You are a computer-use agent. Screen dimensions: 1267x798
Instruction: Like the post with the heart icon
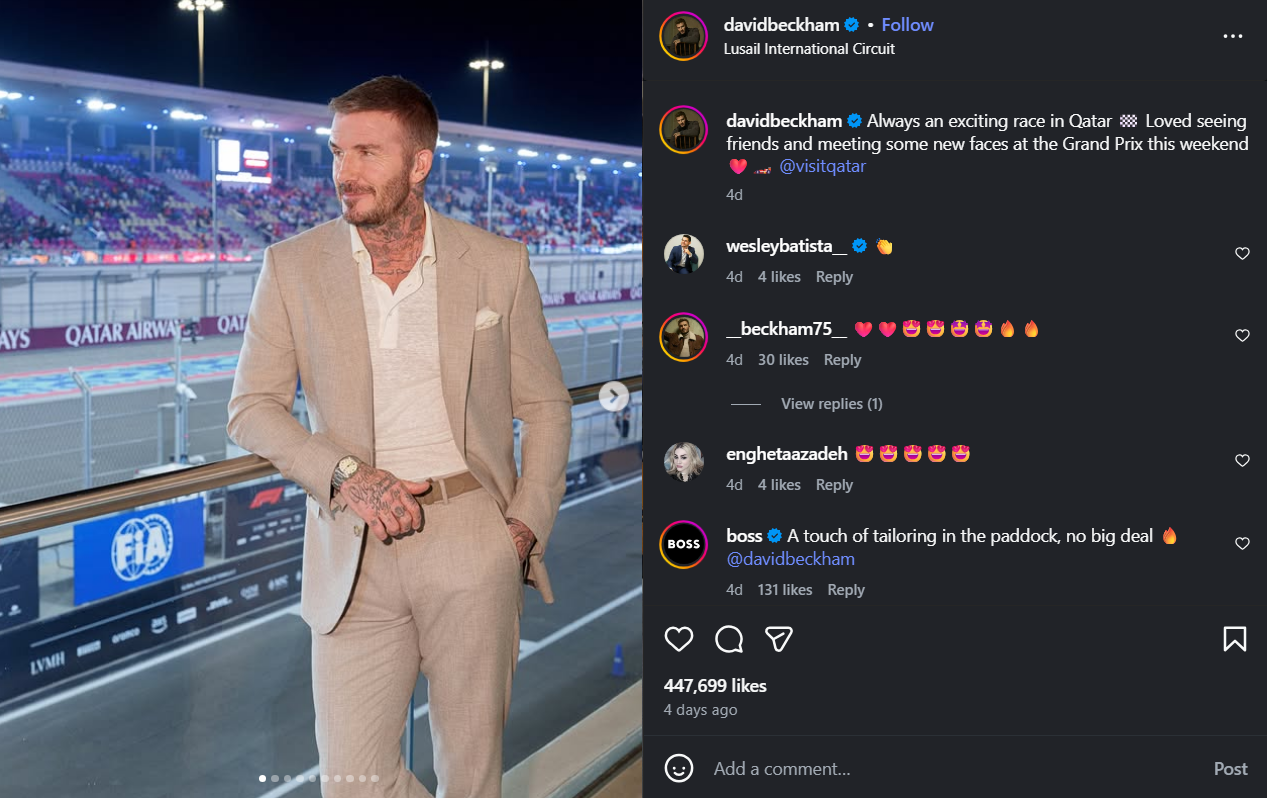pos(679,639)
